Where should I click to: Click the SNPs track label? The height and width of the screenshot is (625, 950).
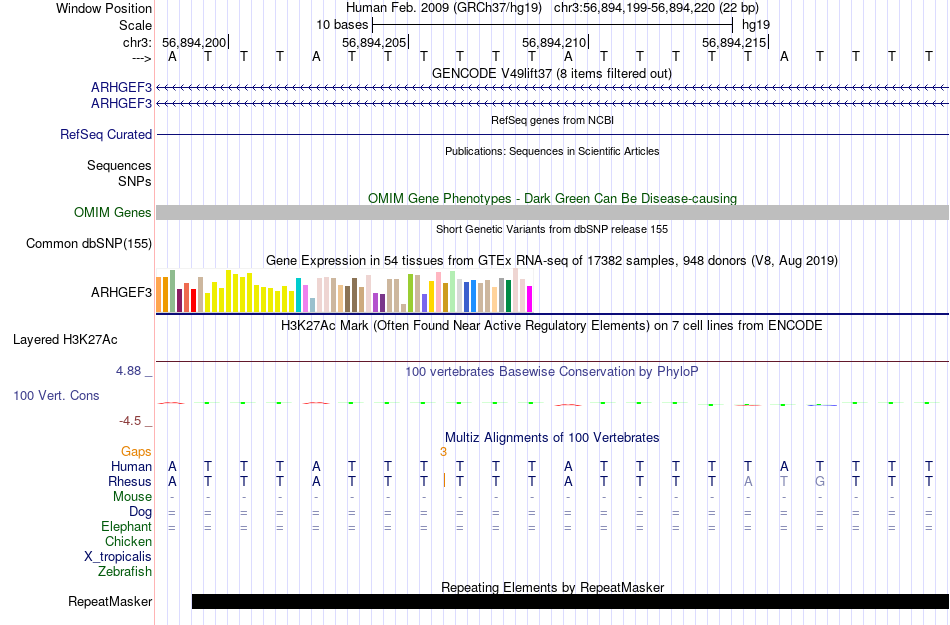[x=135, y=181]
